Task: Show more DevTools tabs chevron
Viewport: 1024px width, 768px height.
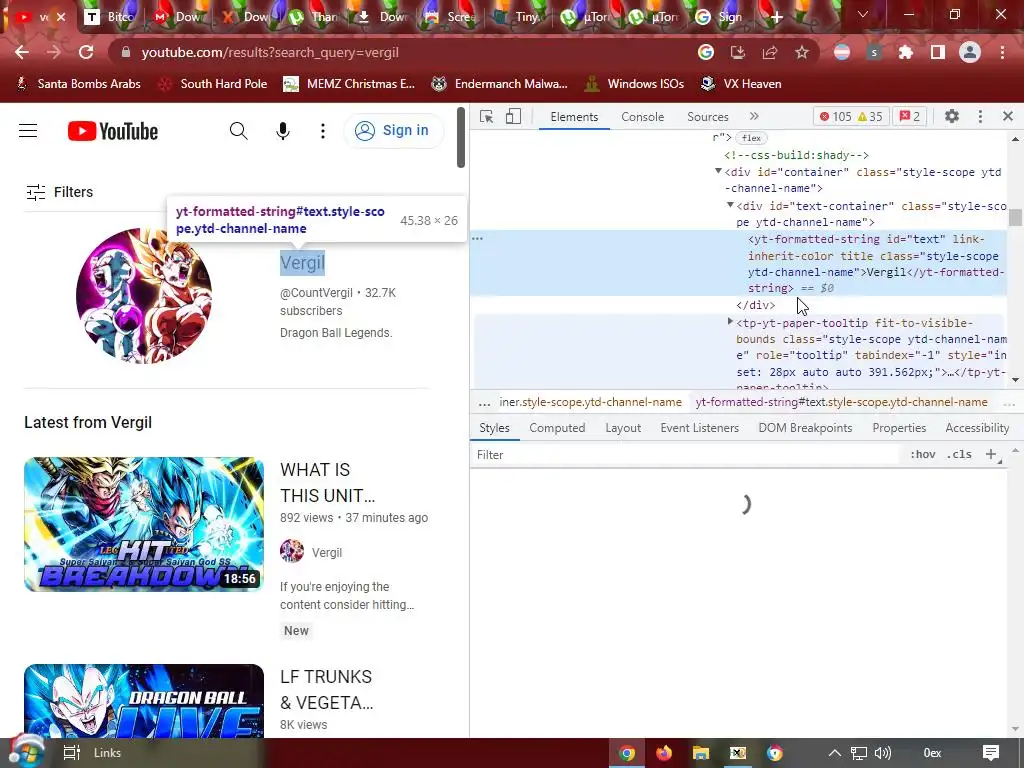Action: pyautogui.click(x=754, y=116)
